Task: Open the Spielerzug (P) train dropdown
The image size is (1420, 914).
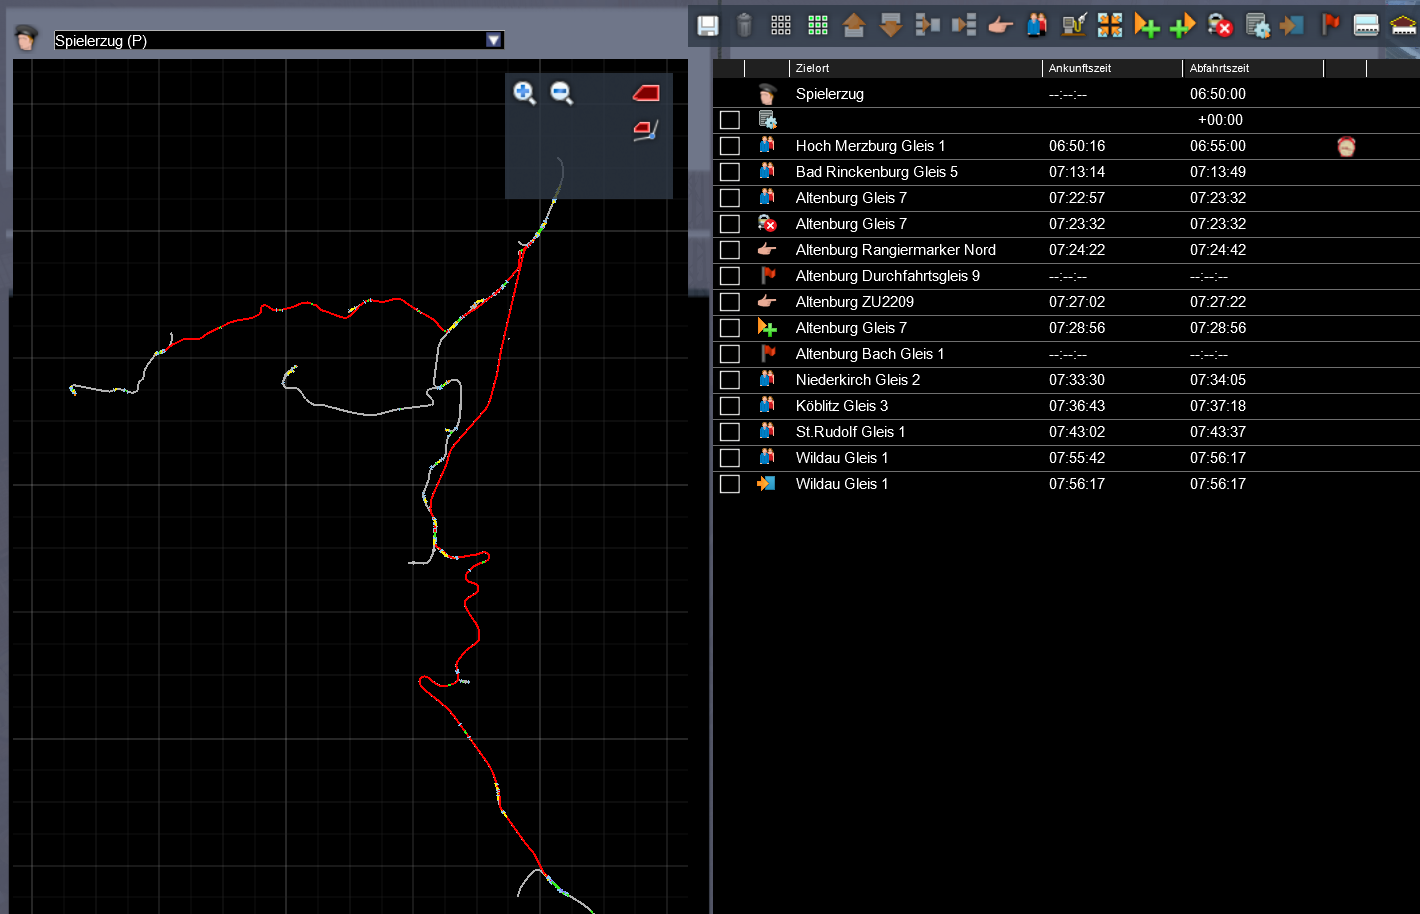Action: 493,40
